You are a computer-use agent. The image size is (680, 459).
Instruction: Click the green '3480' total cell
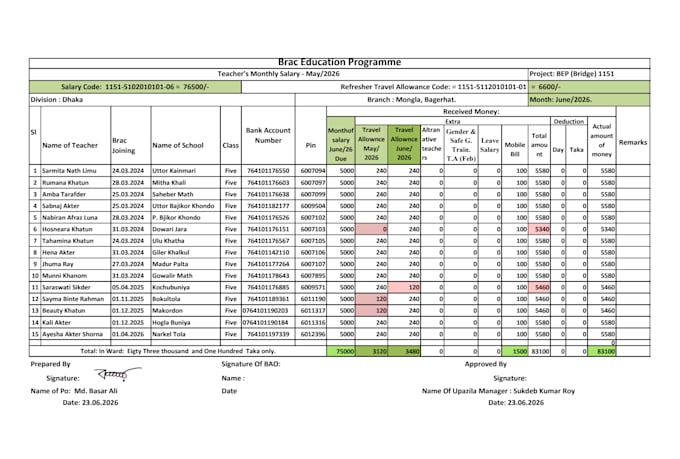point(404,351)
